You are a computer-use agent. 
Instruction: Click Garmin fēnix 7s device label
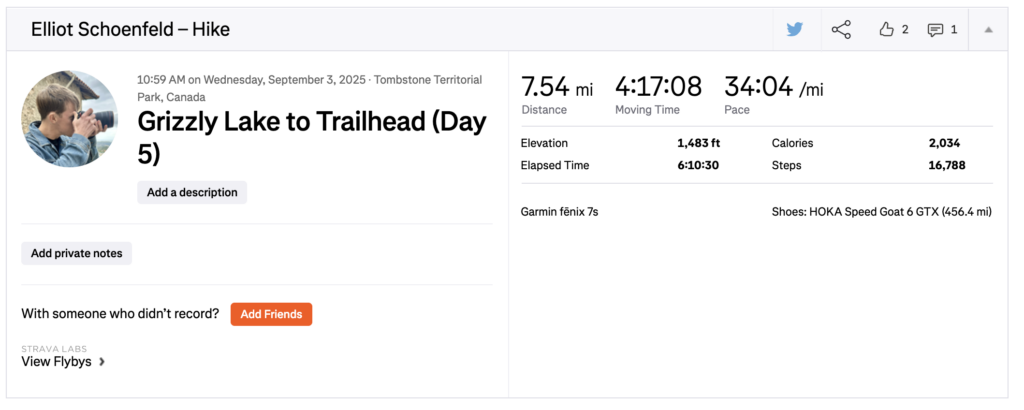pos(559,211)
